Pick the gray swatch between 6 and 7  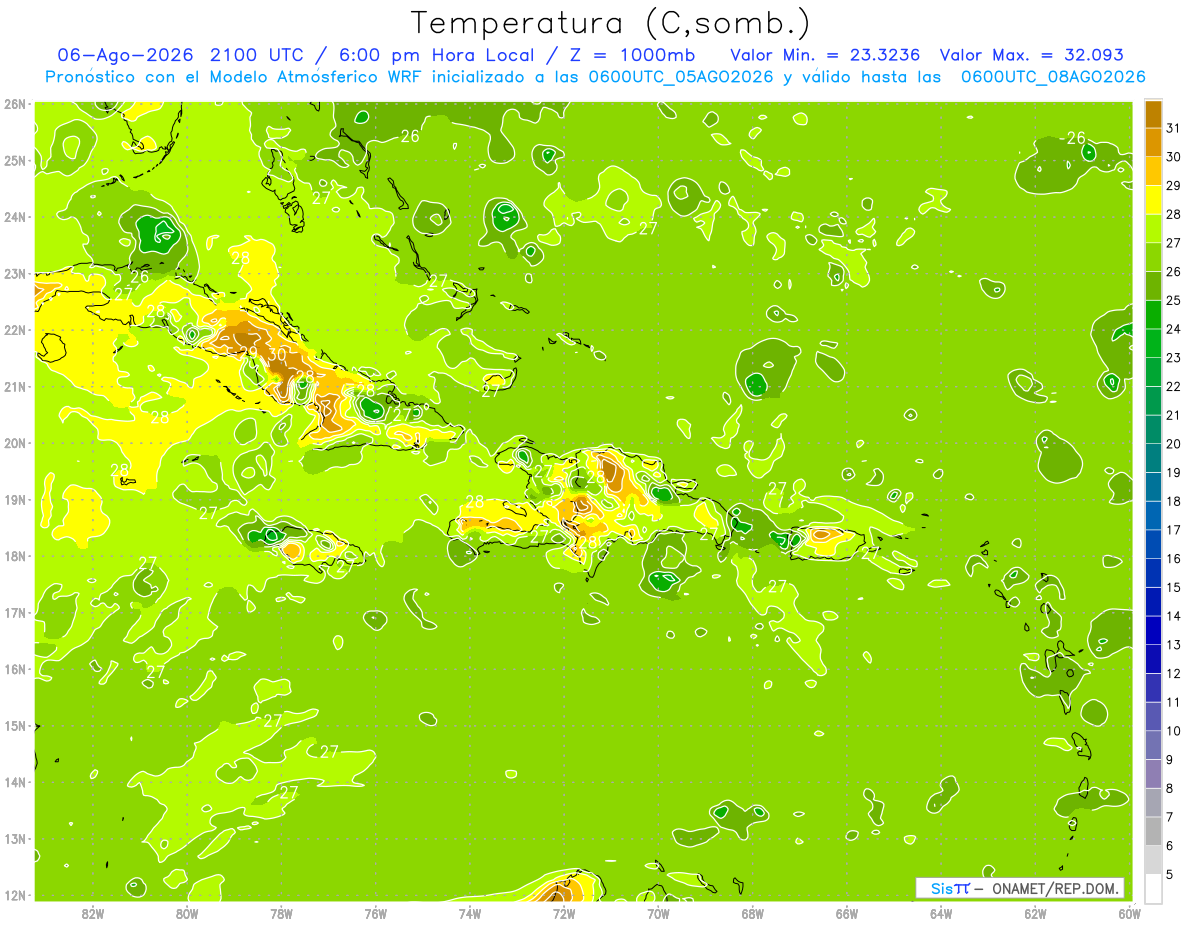[x=1153, y=831]
